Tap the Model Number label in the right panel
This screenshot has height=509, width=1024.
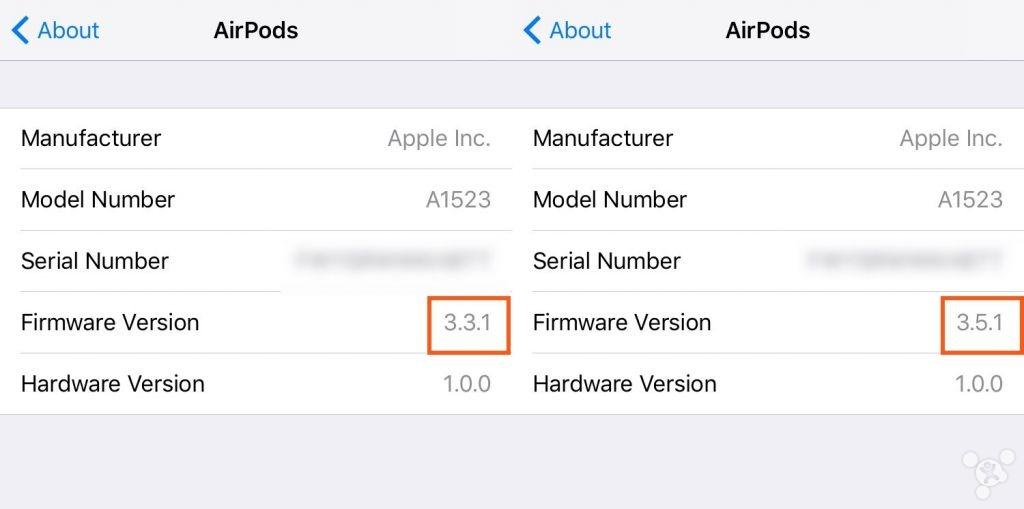(x=610, y=200)
